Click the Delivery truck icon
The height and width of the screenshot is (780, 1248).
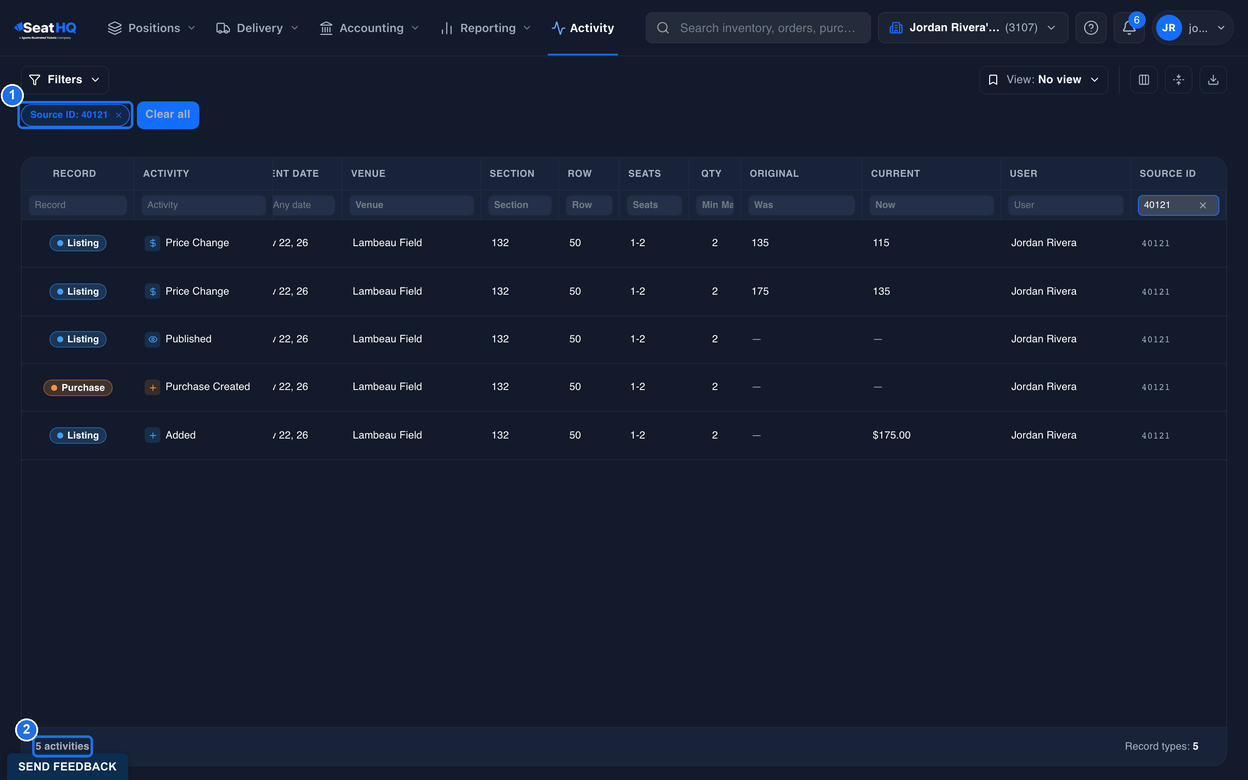coord(223,28)
